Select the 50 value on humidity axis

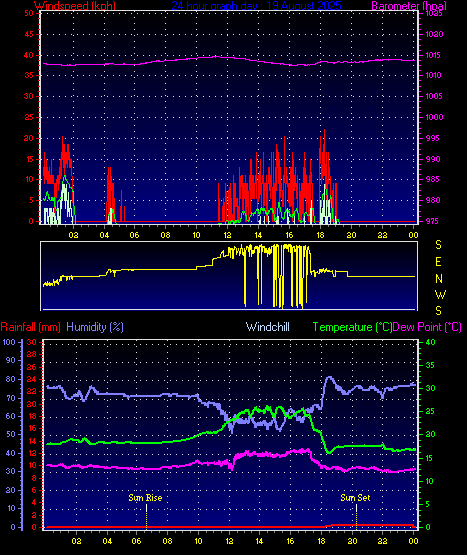point(11,434)
